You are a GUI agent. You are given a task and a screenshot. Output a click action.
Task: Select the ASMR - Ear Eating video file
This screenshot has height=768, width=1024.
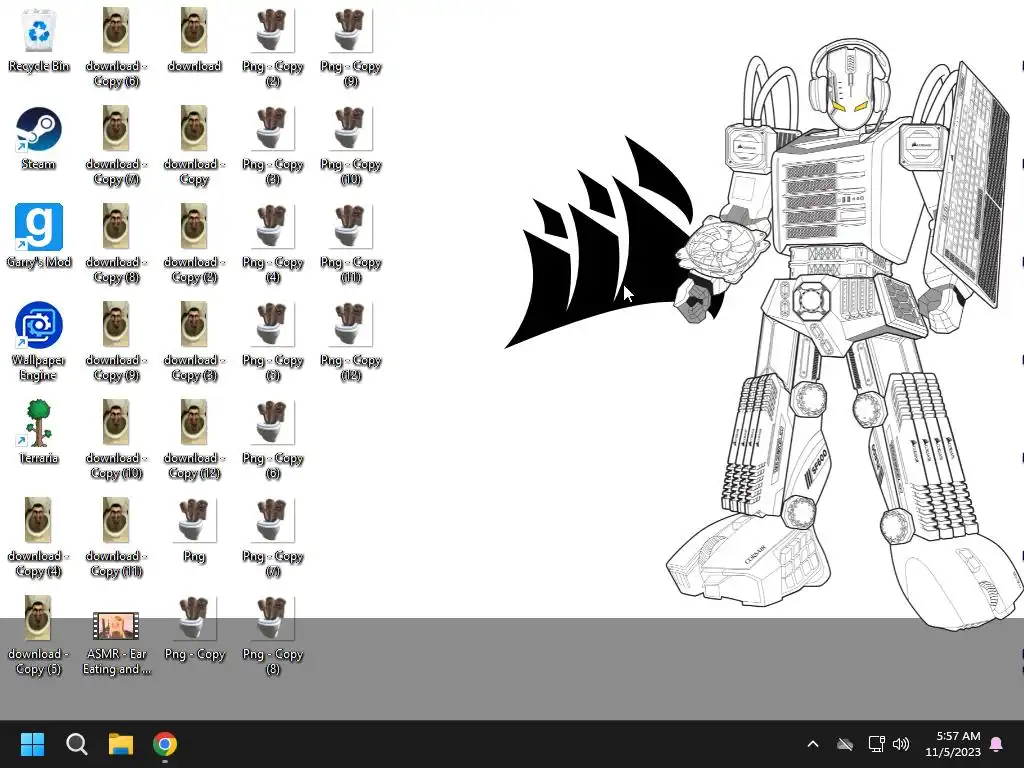116,643
